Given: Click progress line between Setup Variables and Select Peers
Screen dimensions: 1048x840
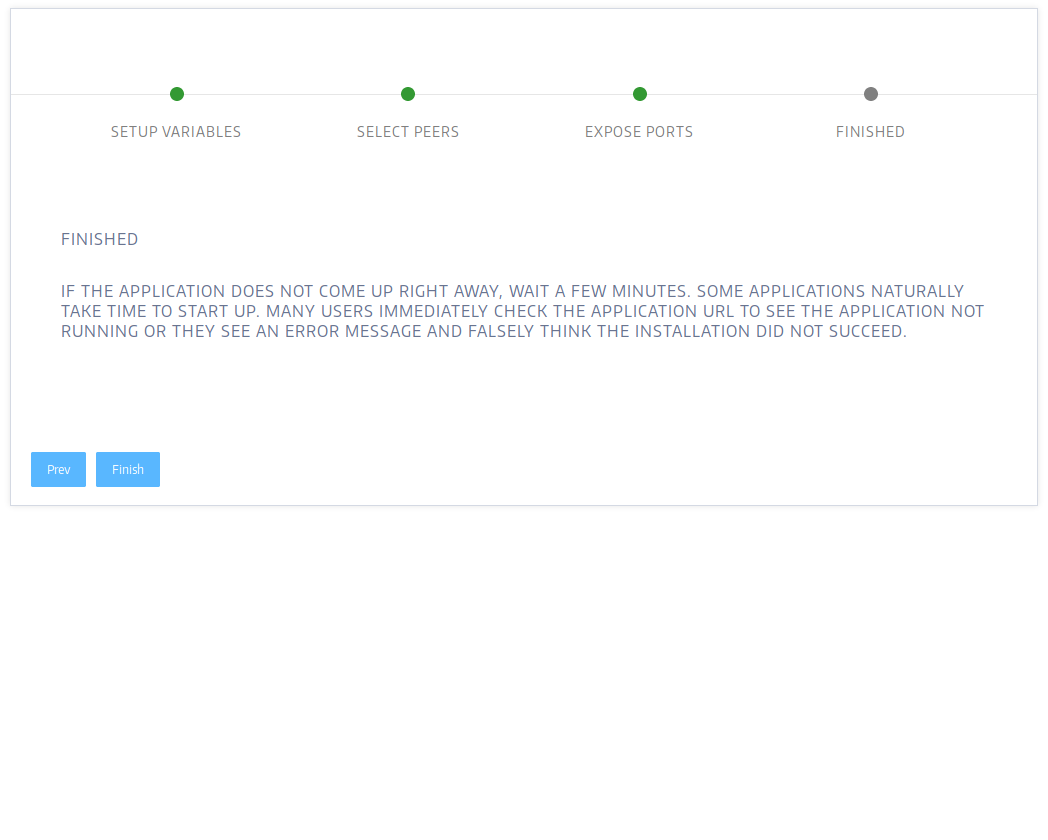Looking at the screenshot, I should click(292, 94).
